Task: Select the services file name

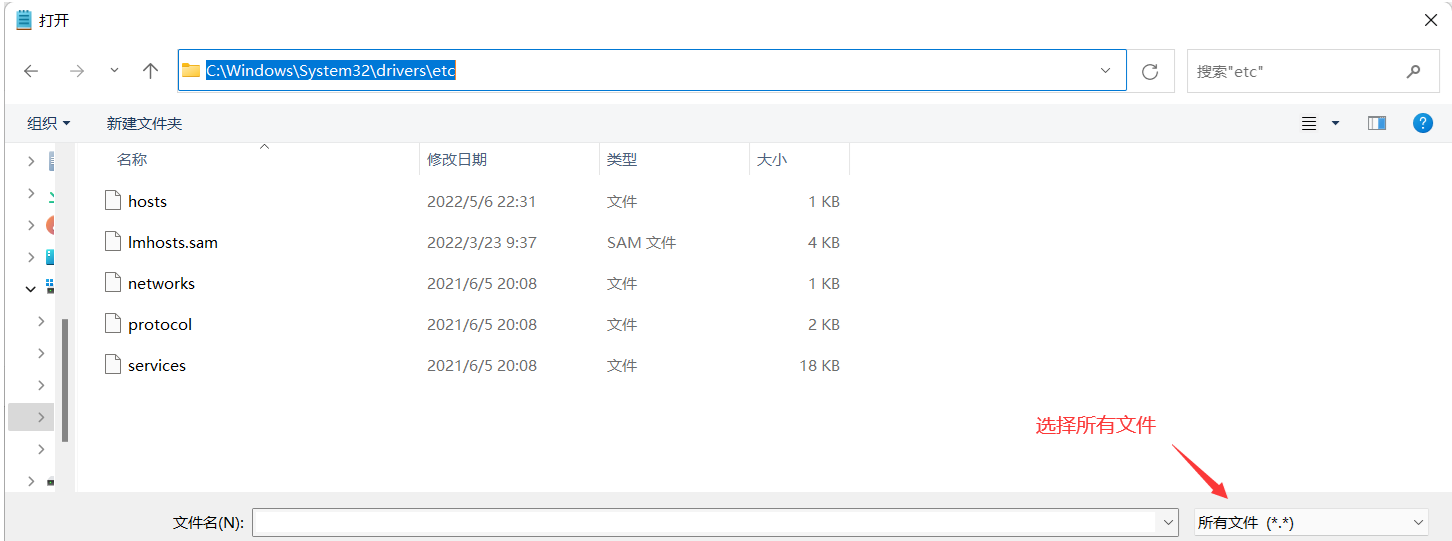Action: pos(157,365)
